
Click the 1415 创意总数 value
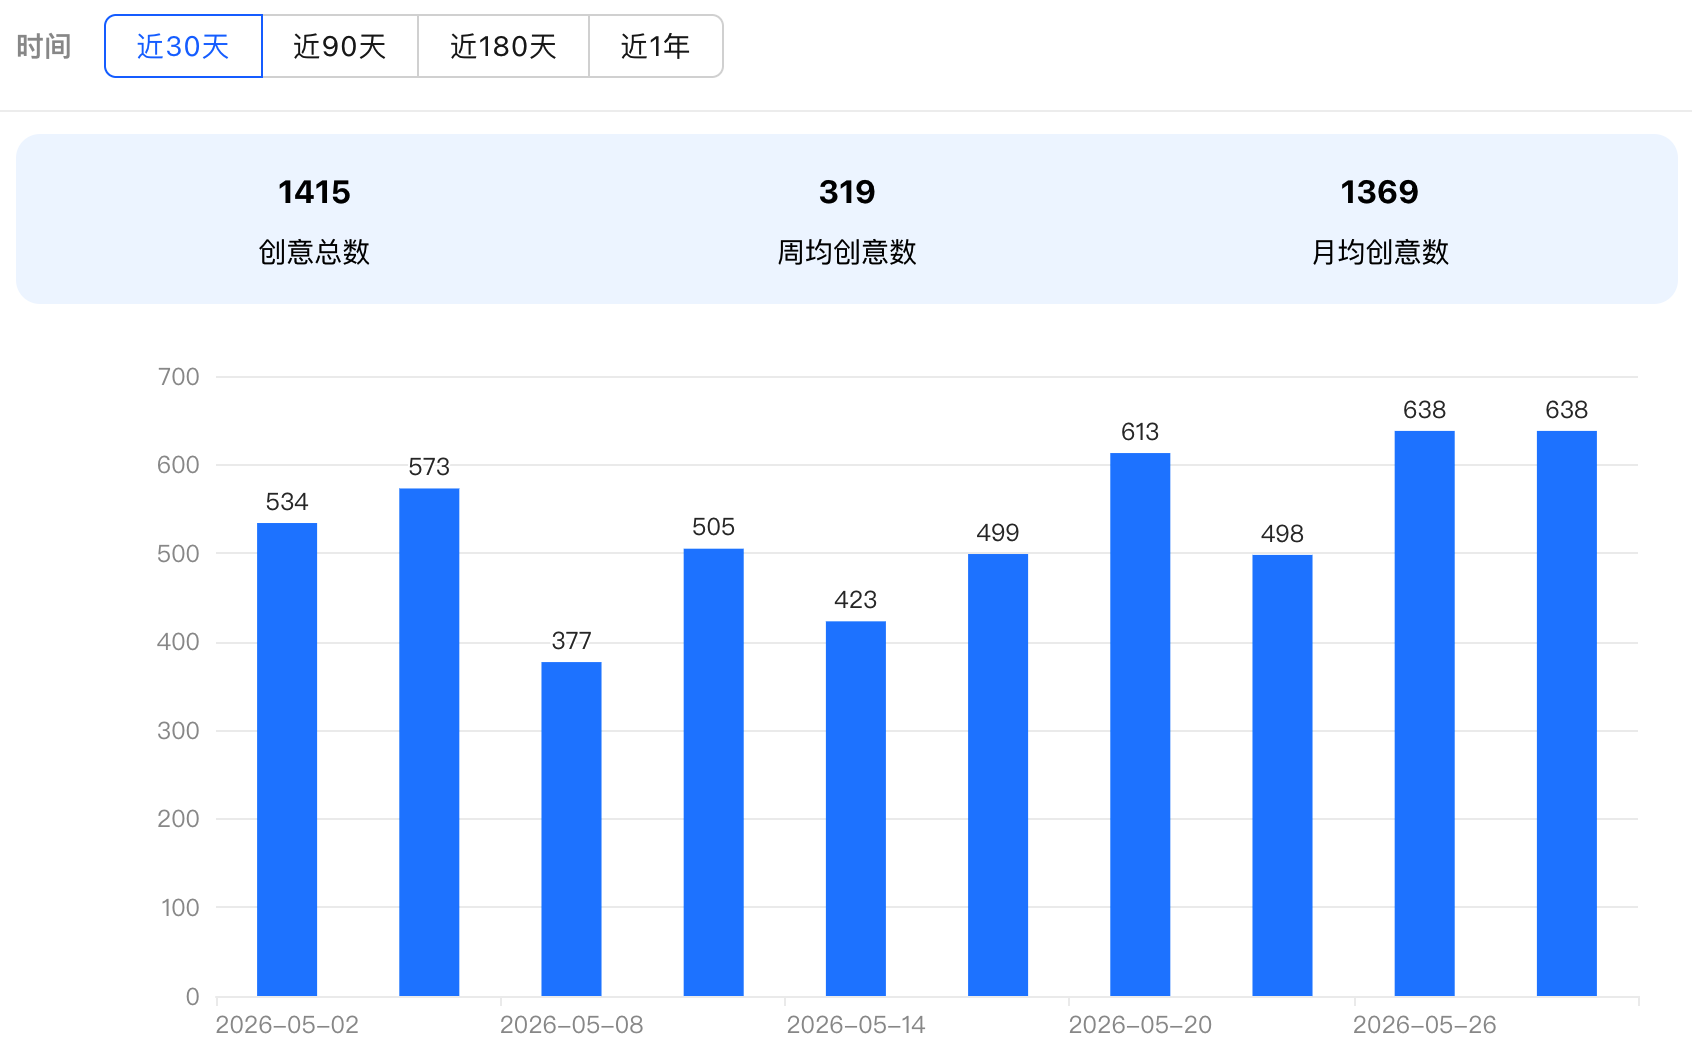coord(314,192)
